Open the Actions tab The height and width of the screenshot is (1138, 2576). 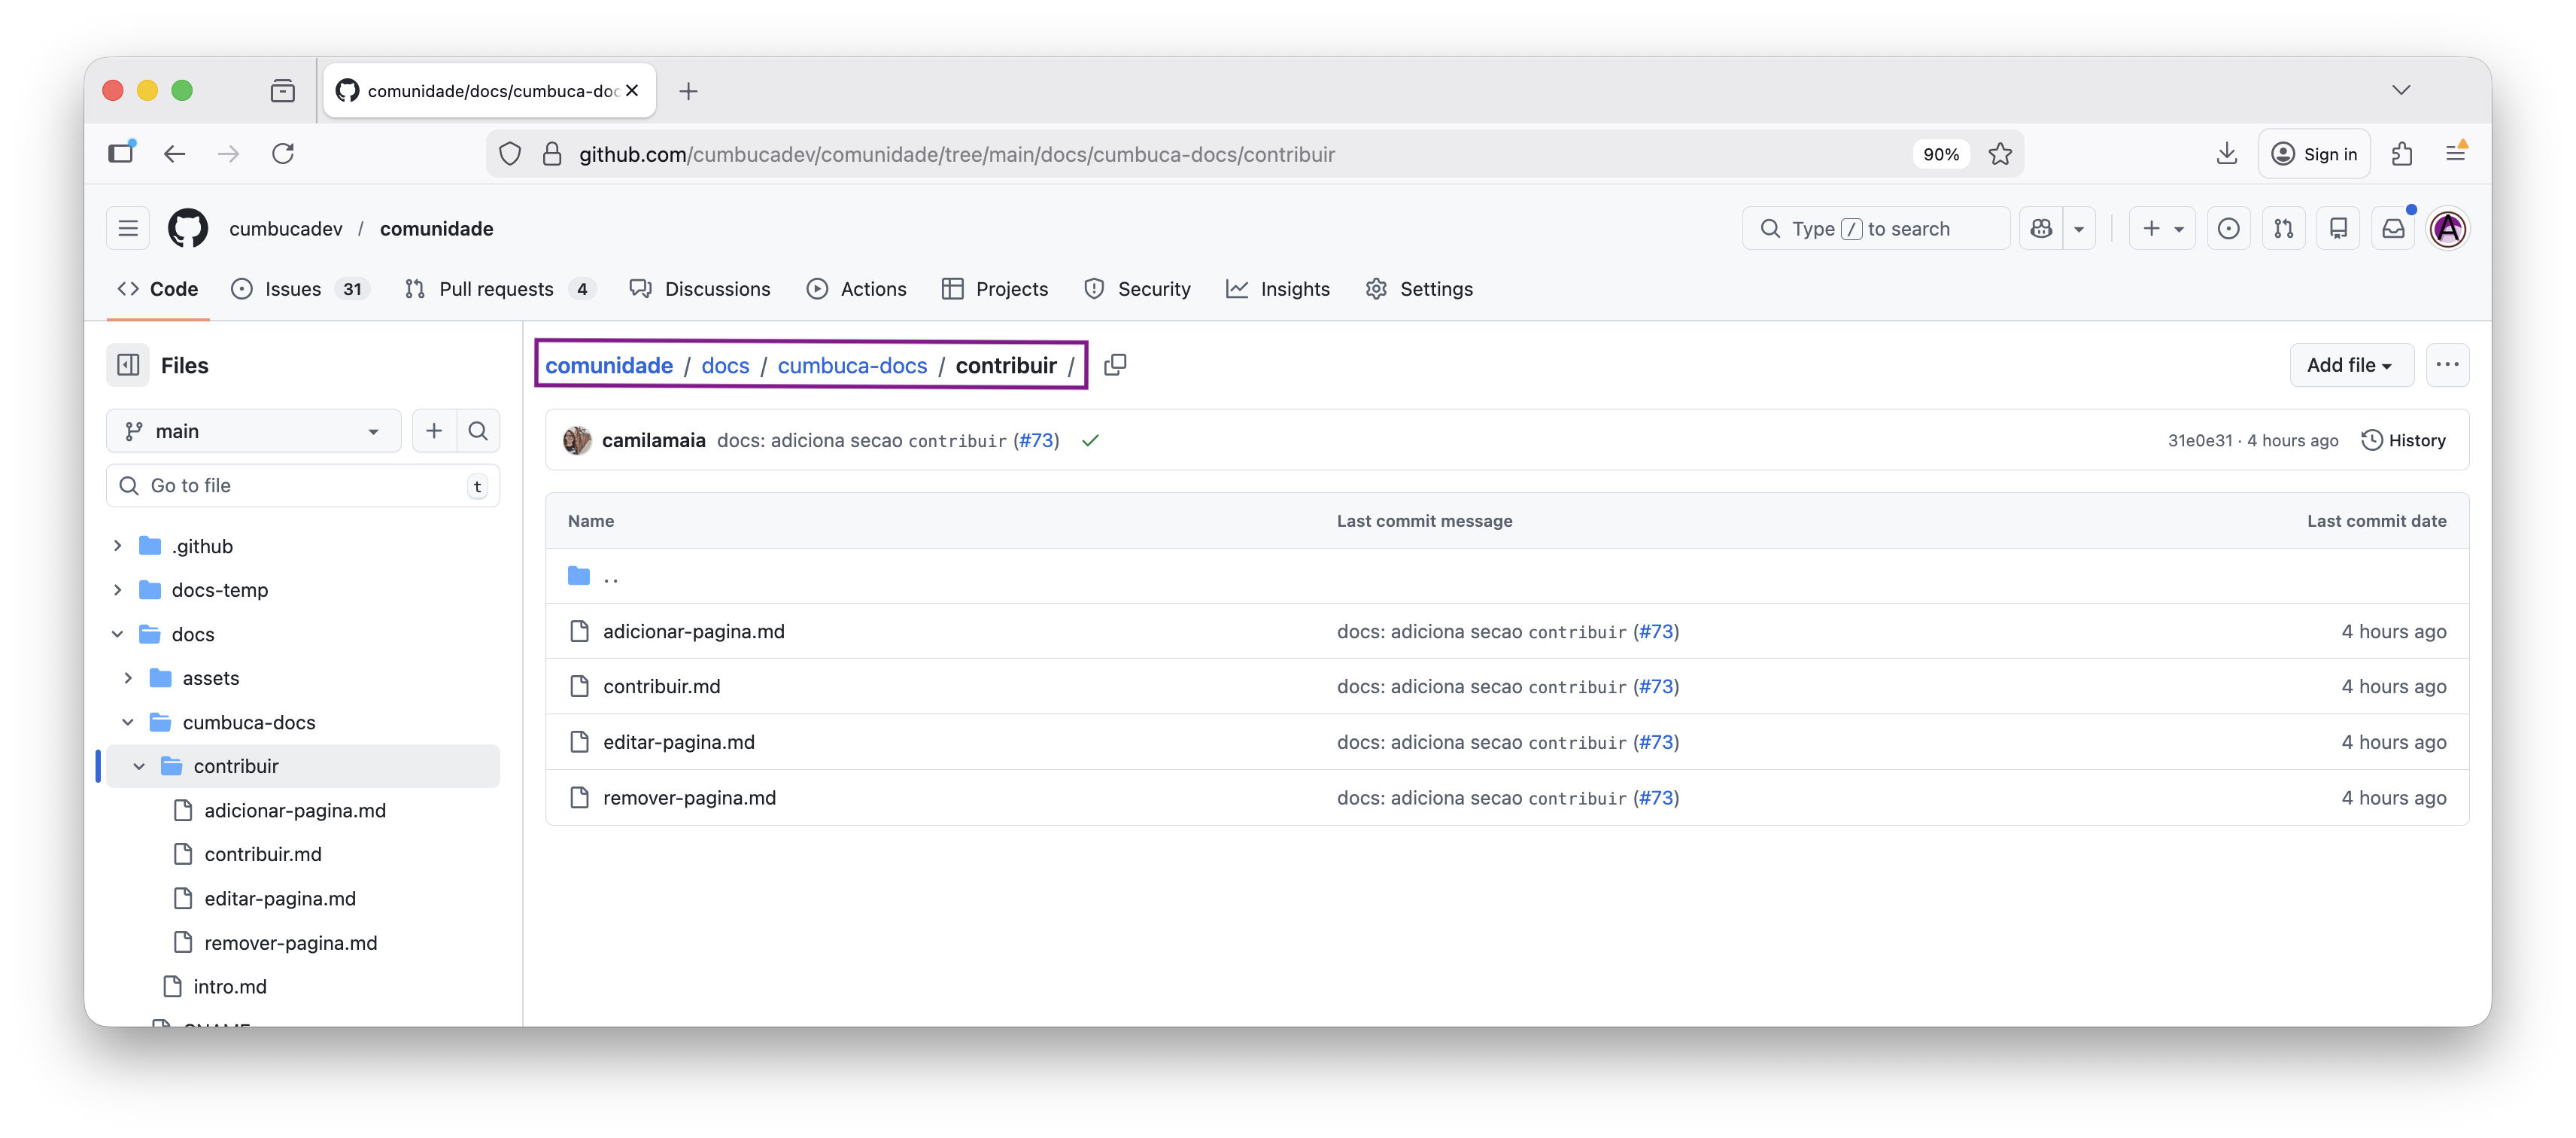tap(857, 289)
